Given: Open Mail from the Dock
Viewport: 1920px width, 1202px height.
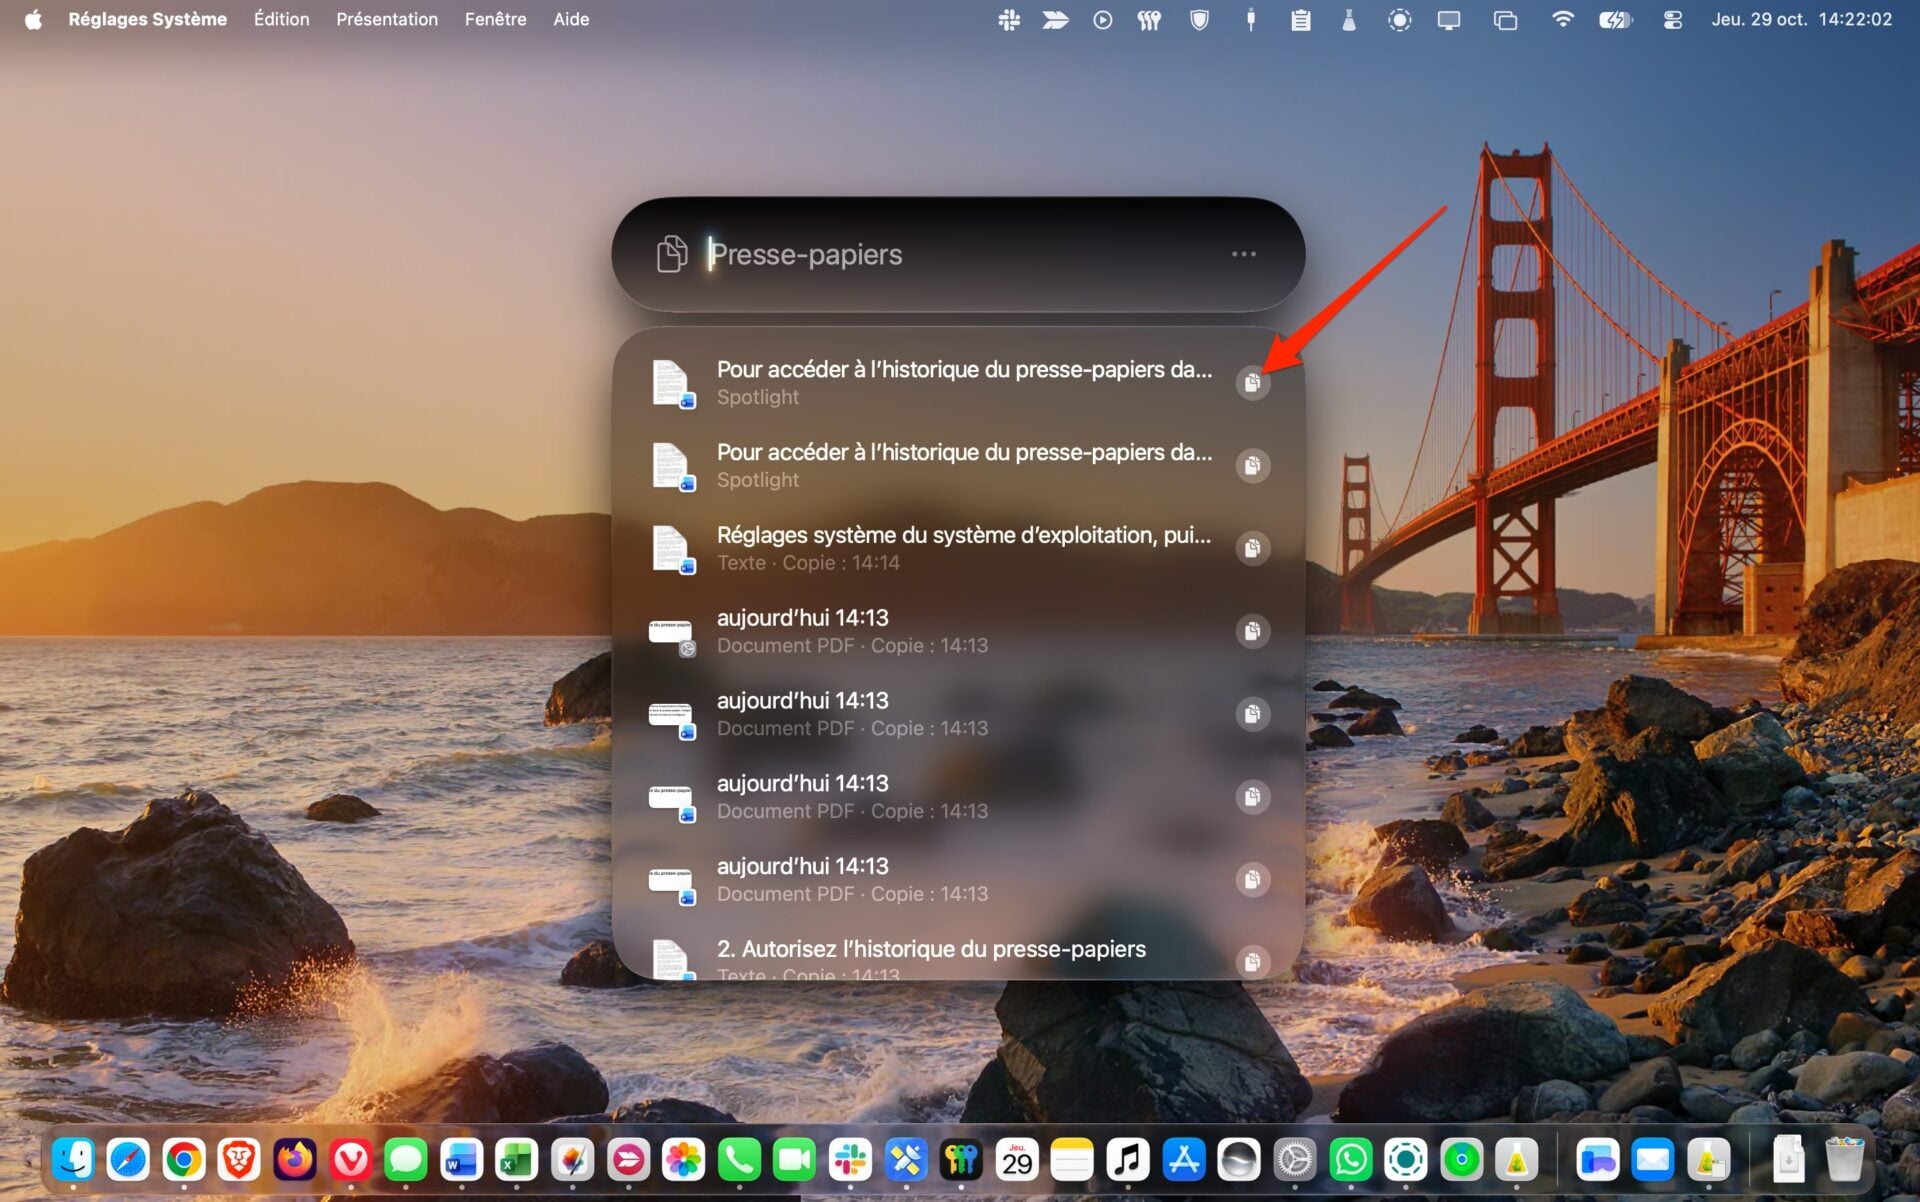Looking at the screenshot, I should (1652, 1160).
